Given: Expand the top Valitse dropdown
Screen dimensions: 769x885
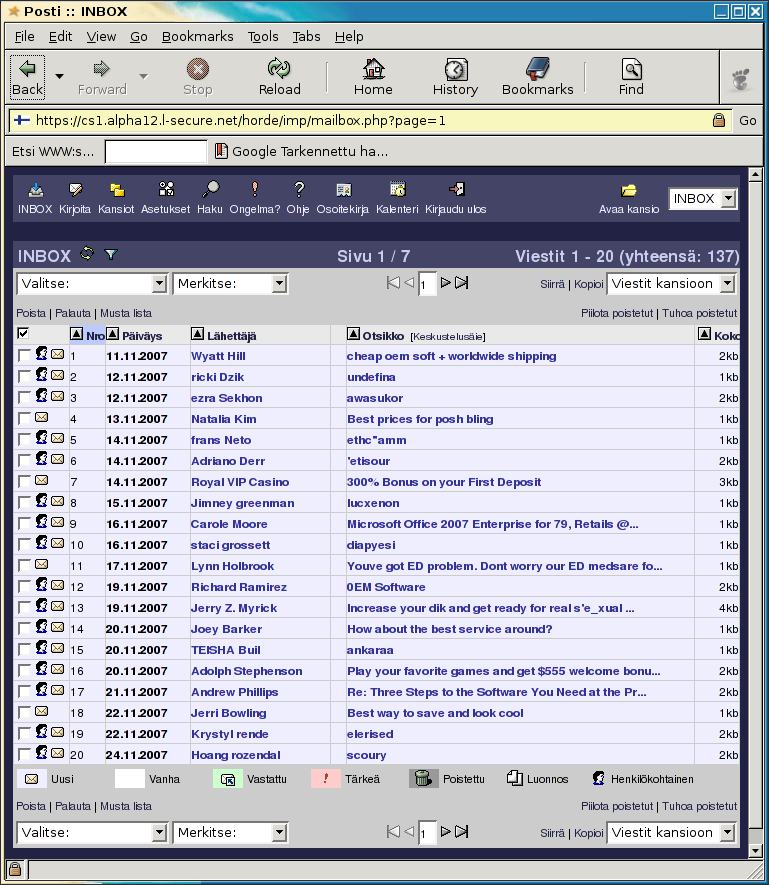Looking at the screenshot, I should click(x=93, y=283).
